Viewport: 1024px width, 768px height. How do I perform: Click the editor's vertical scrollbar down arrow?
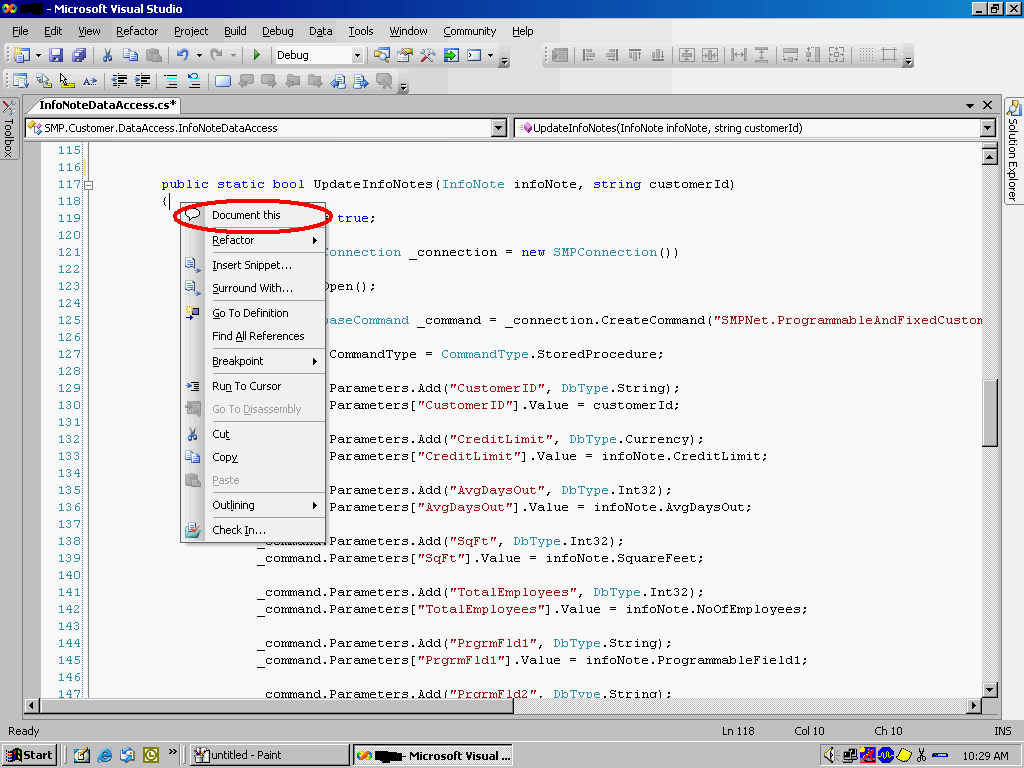[x=989, y=689]
